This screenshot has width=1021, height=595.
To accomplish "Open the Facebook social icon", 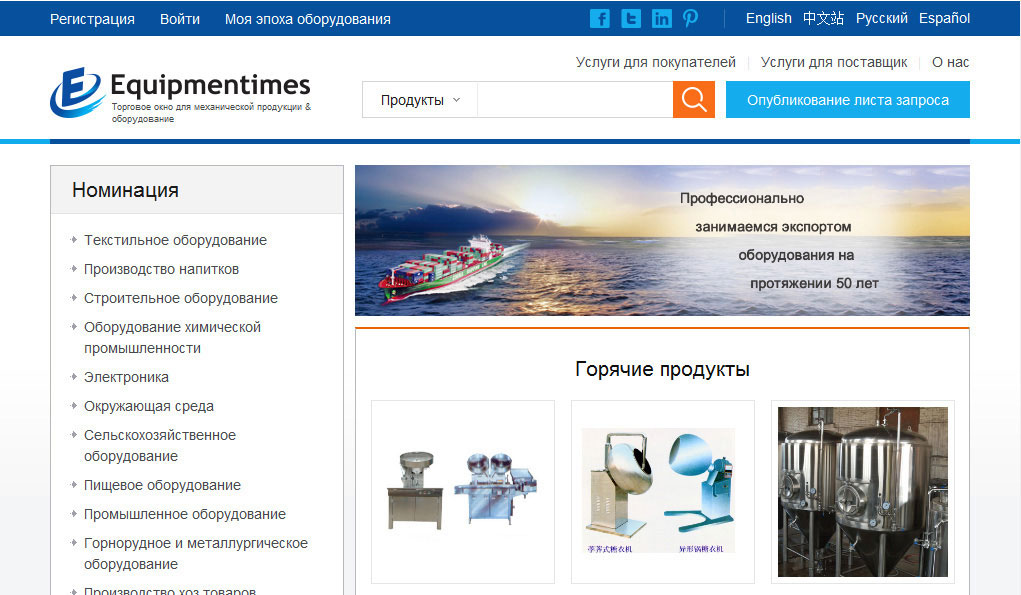I will pyautogui.click(x=600, y=18).
